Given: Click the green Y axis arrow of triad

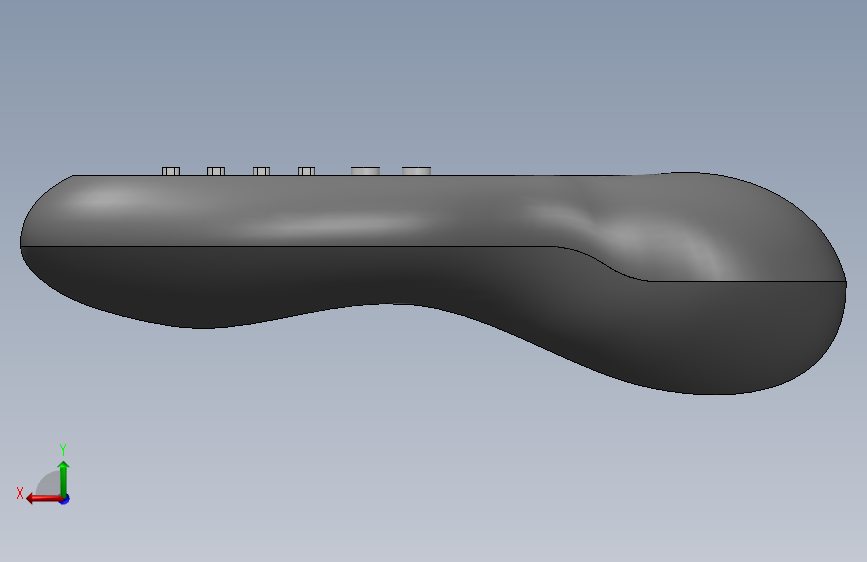Looking at the screenshot, I should click(64, 478).
